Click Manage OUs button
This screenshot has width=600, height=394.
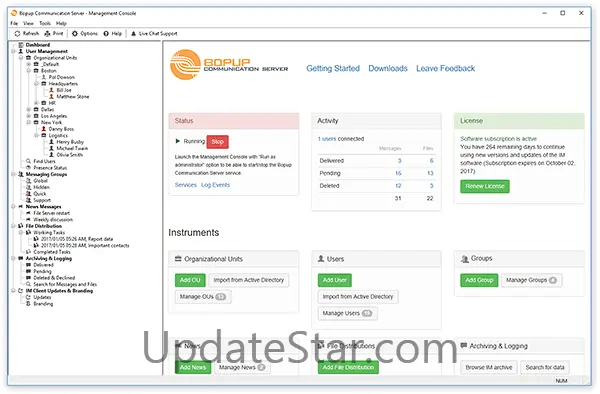[x=203, y=297]
